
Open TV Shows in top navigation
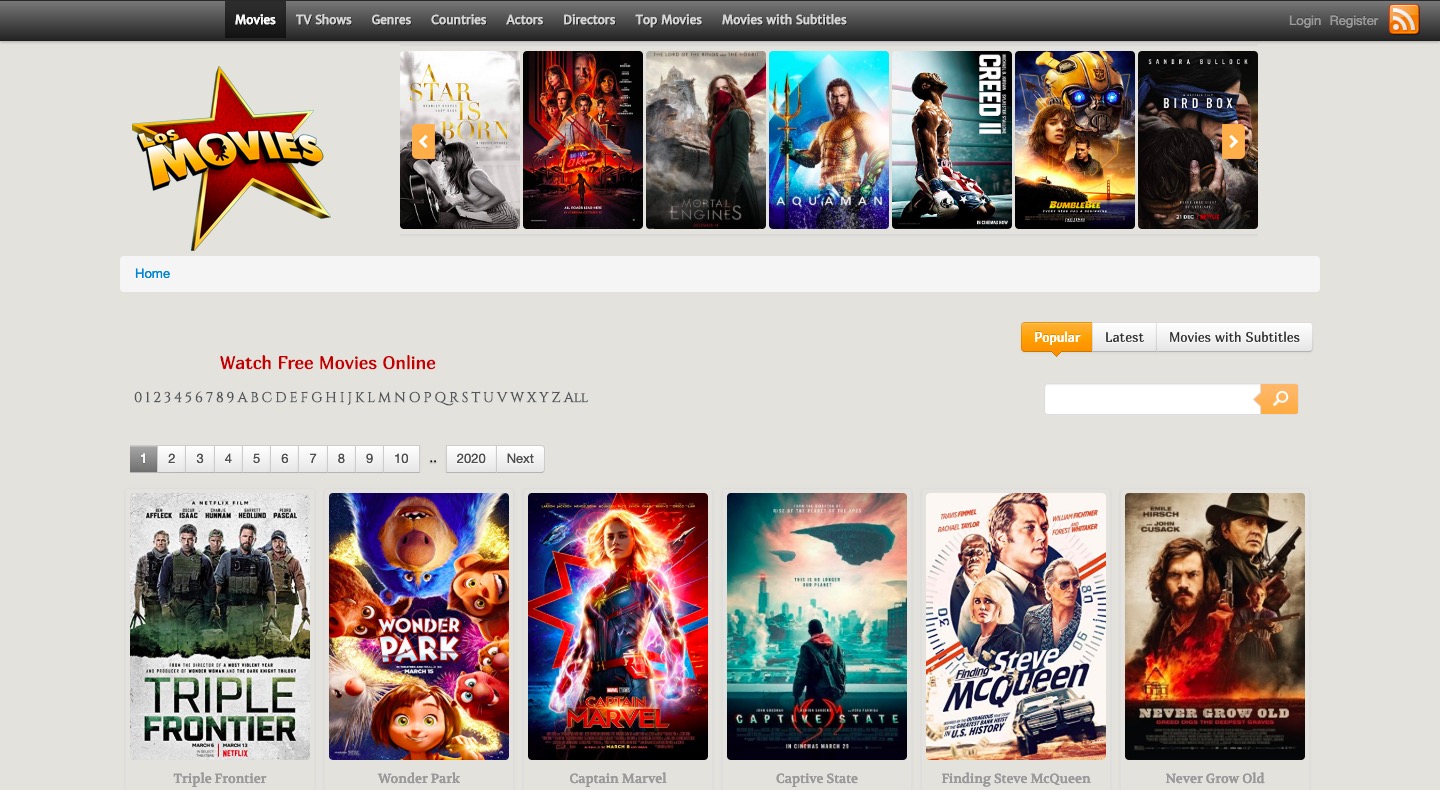(x=324, y=19)
